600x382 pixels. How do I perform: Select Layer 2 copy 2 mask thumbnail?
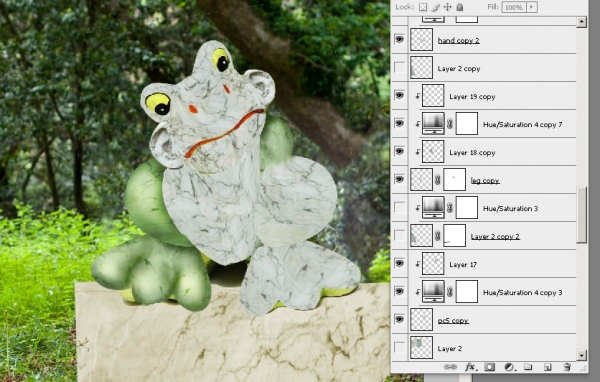[x=454, y=235]
